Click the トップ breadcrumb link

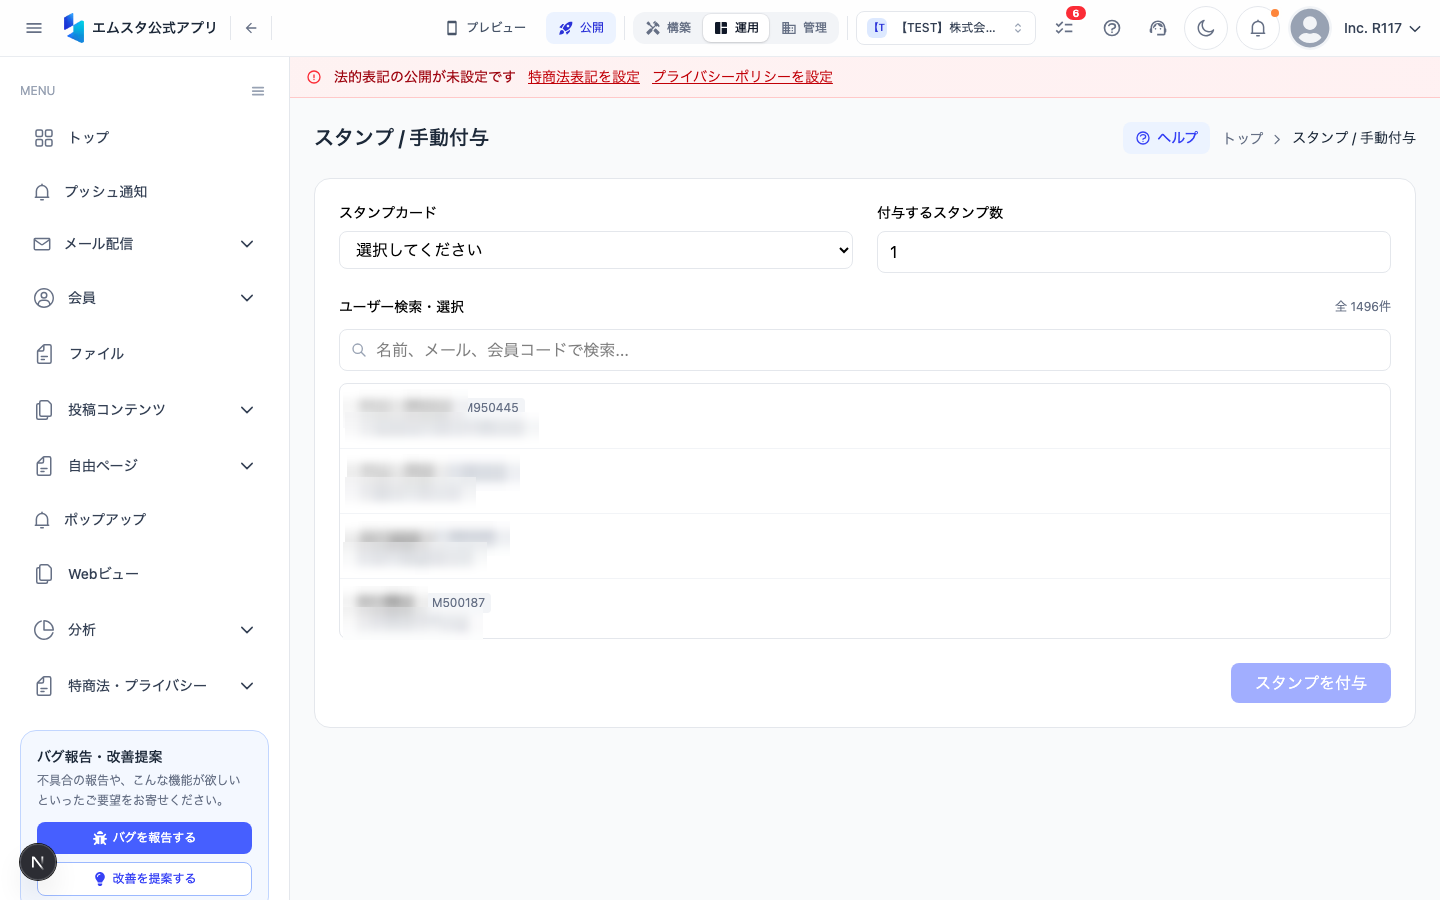point(1243,138)
